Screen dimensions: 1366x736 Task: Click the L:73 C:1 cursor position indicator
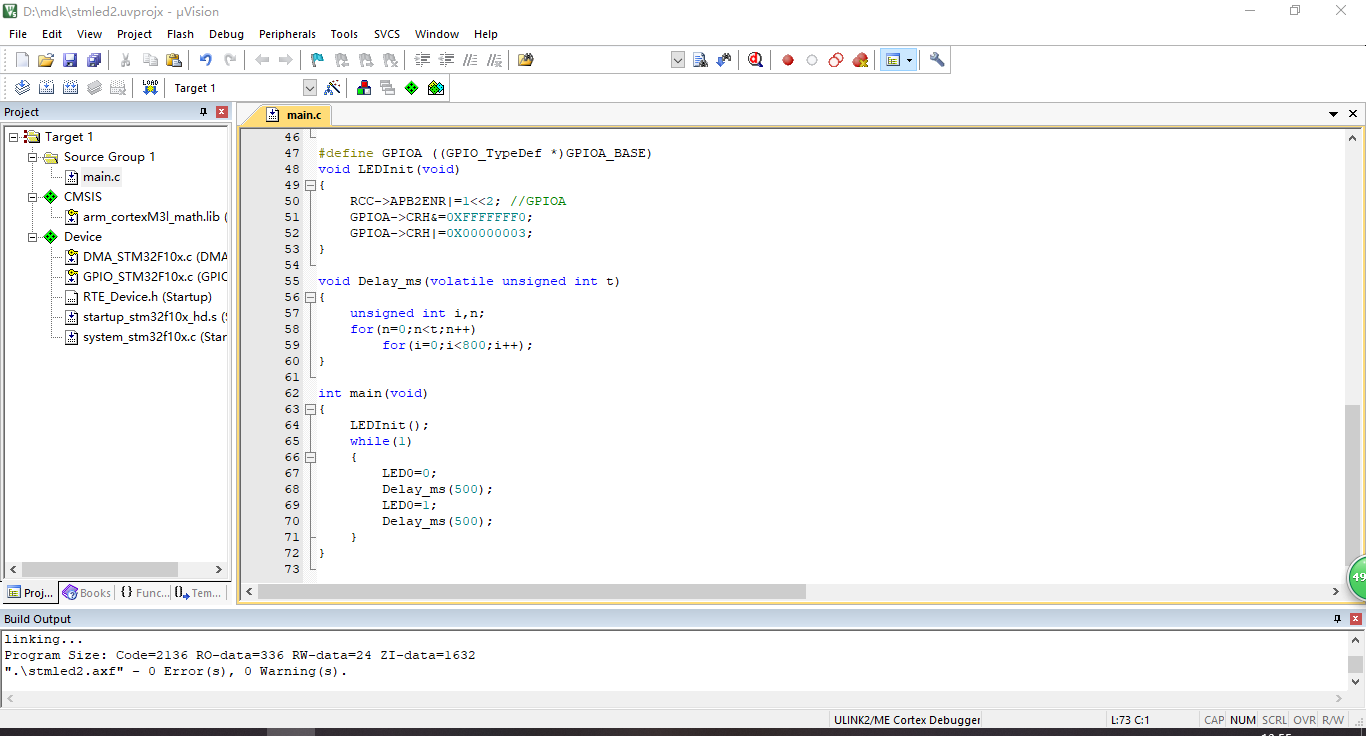click(x=1130, y=720)
